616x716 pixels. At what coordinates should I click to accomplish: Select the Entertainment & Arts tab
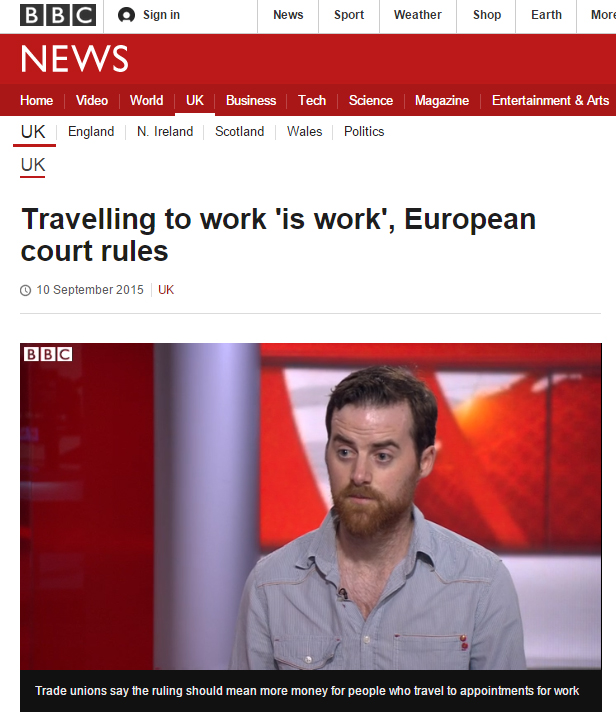[x=550, y=100]
